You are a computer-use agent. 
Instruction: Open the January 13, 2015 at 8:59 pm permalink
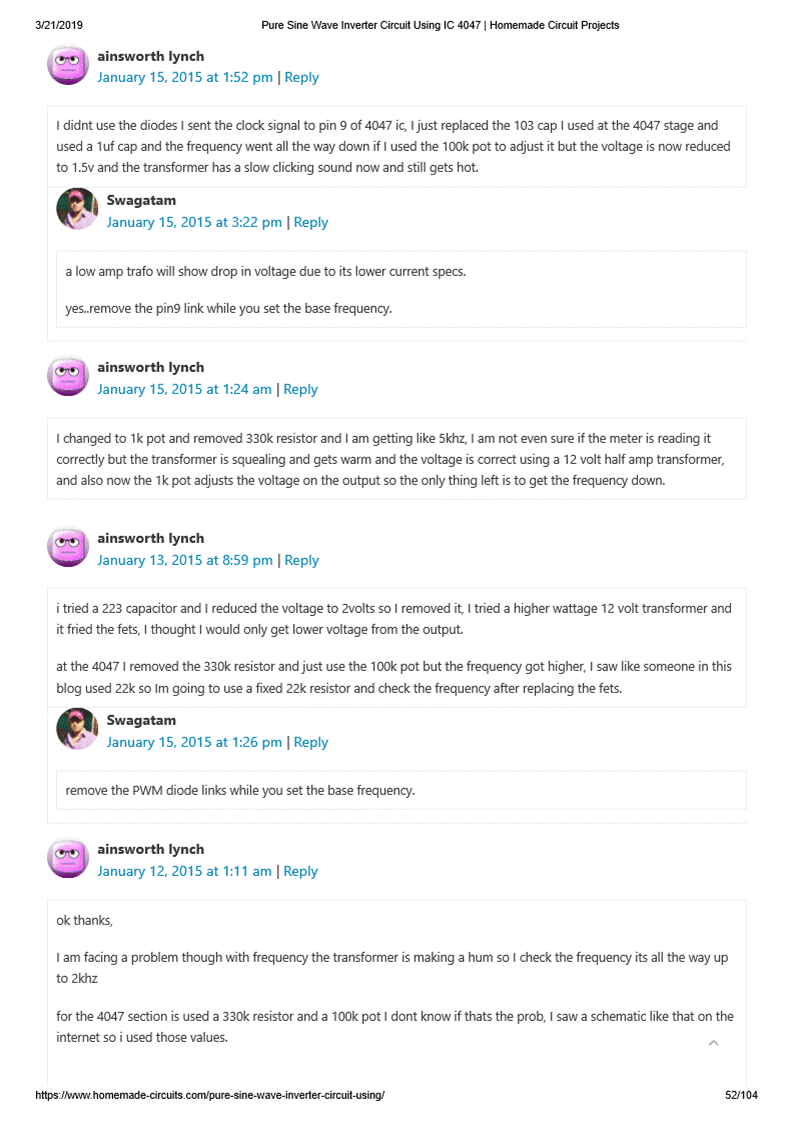click(185, 560)
